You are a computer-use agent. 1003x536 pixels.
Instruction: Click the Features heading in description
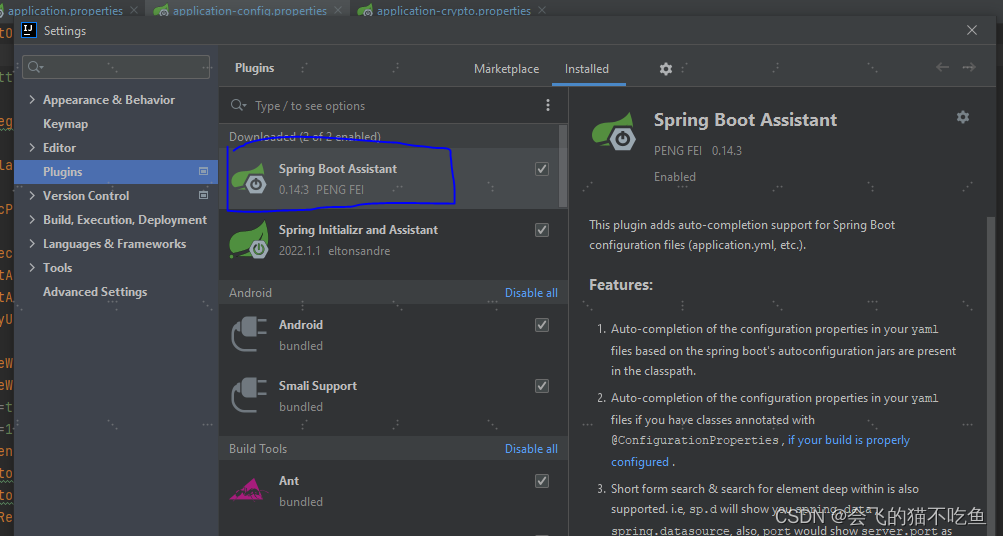620,285
